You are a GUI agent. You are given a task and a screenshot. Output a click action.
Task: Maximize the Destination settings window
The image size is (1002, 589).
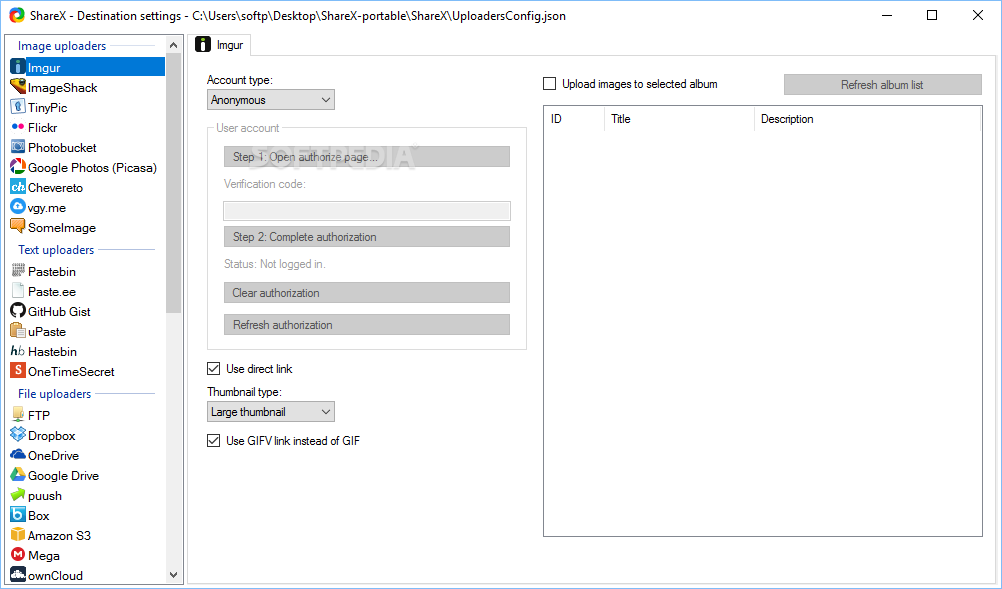932,15
